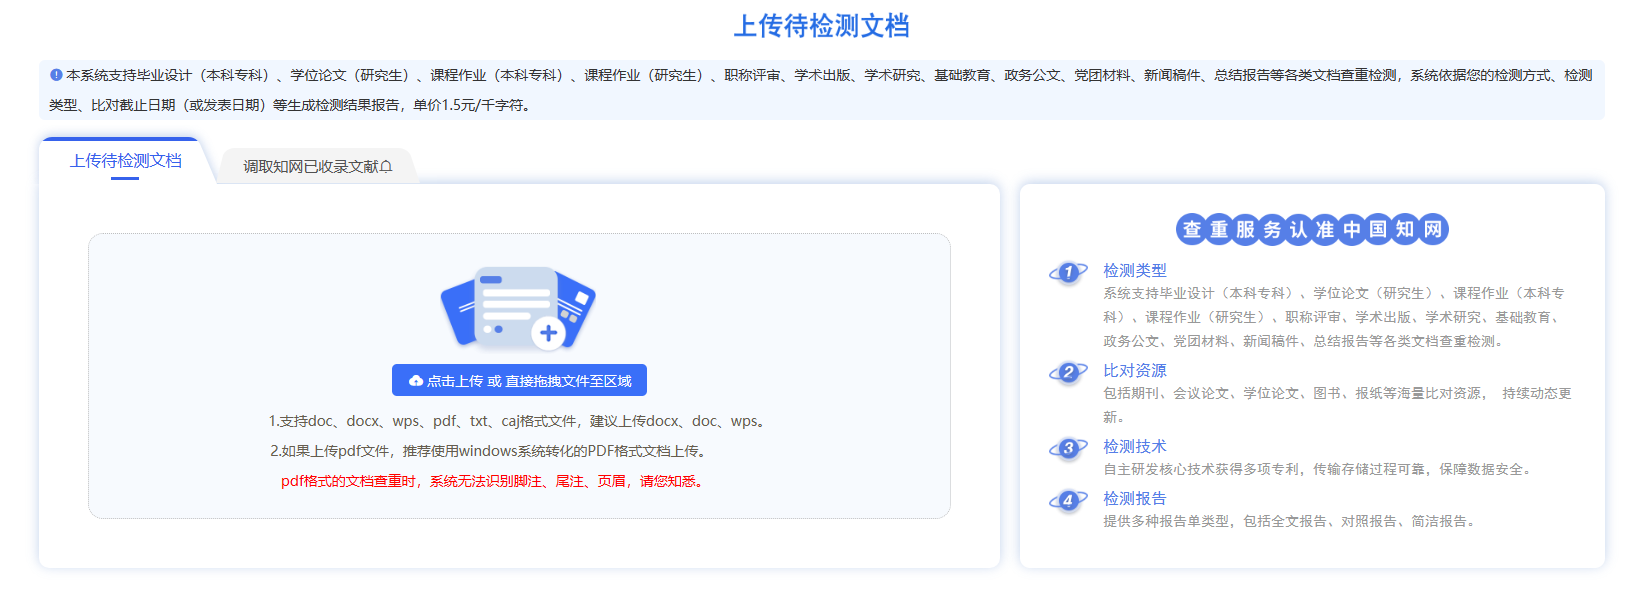Click number 1 badge beside 检测类型
Image resolution: width=1652 pixels, height=607 pixels.
(x=1068, y=272)
